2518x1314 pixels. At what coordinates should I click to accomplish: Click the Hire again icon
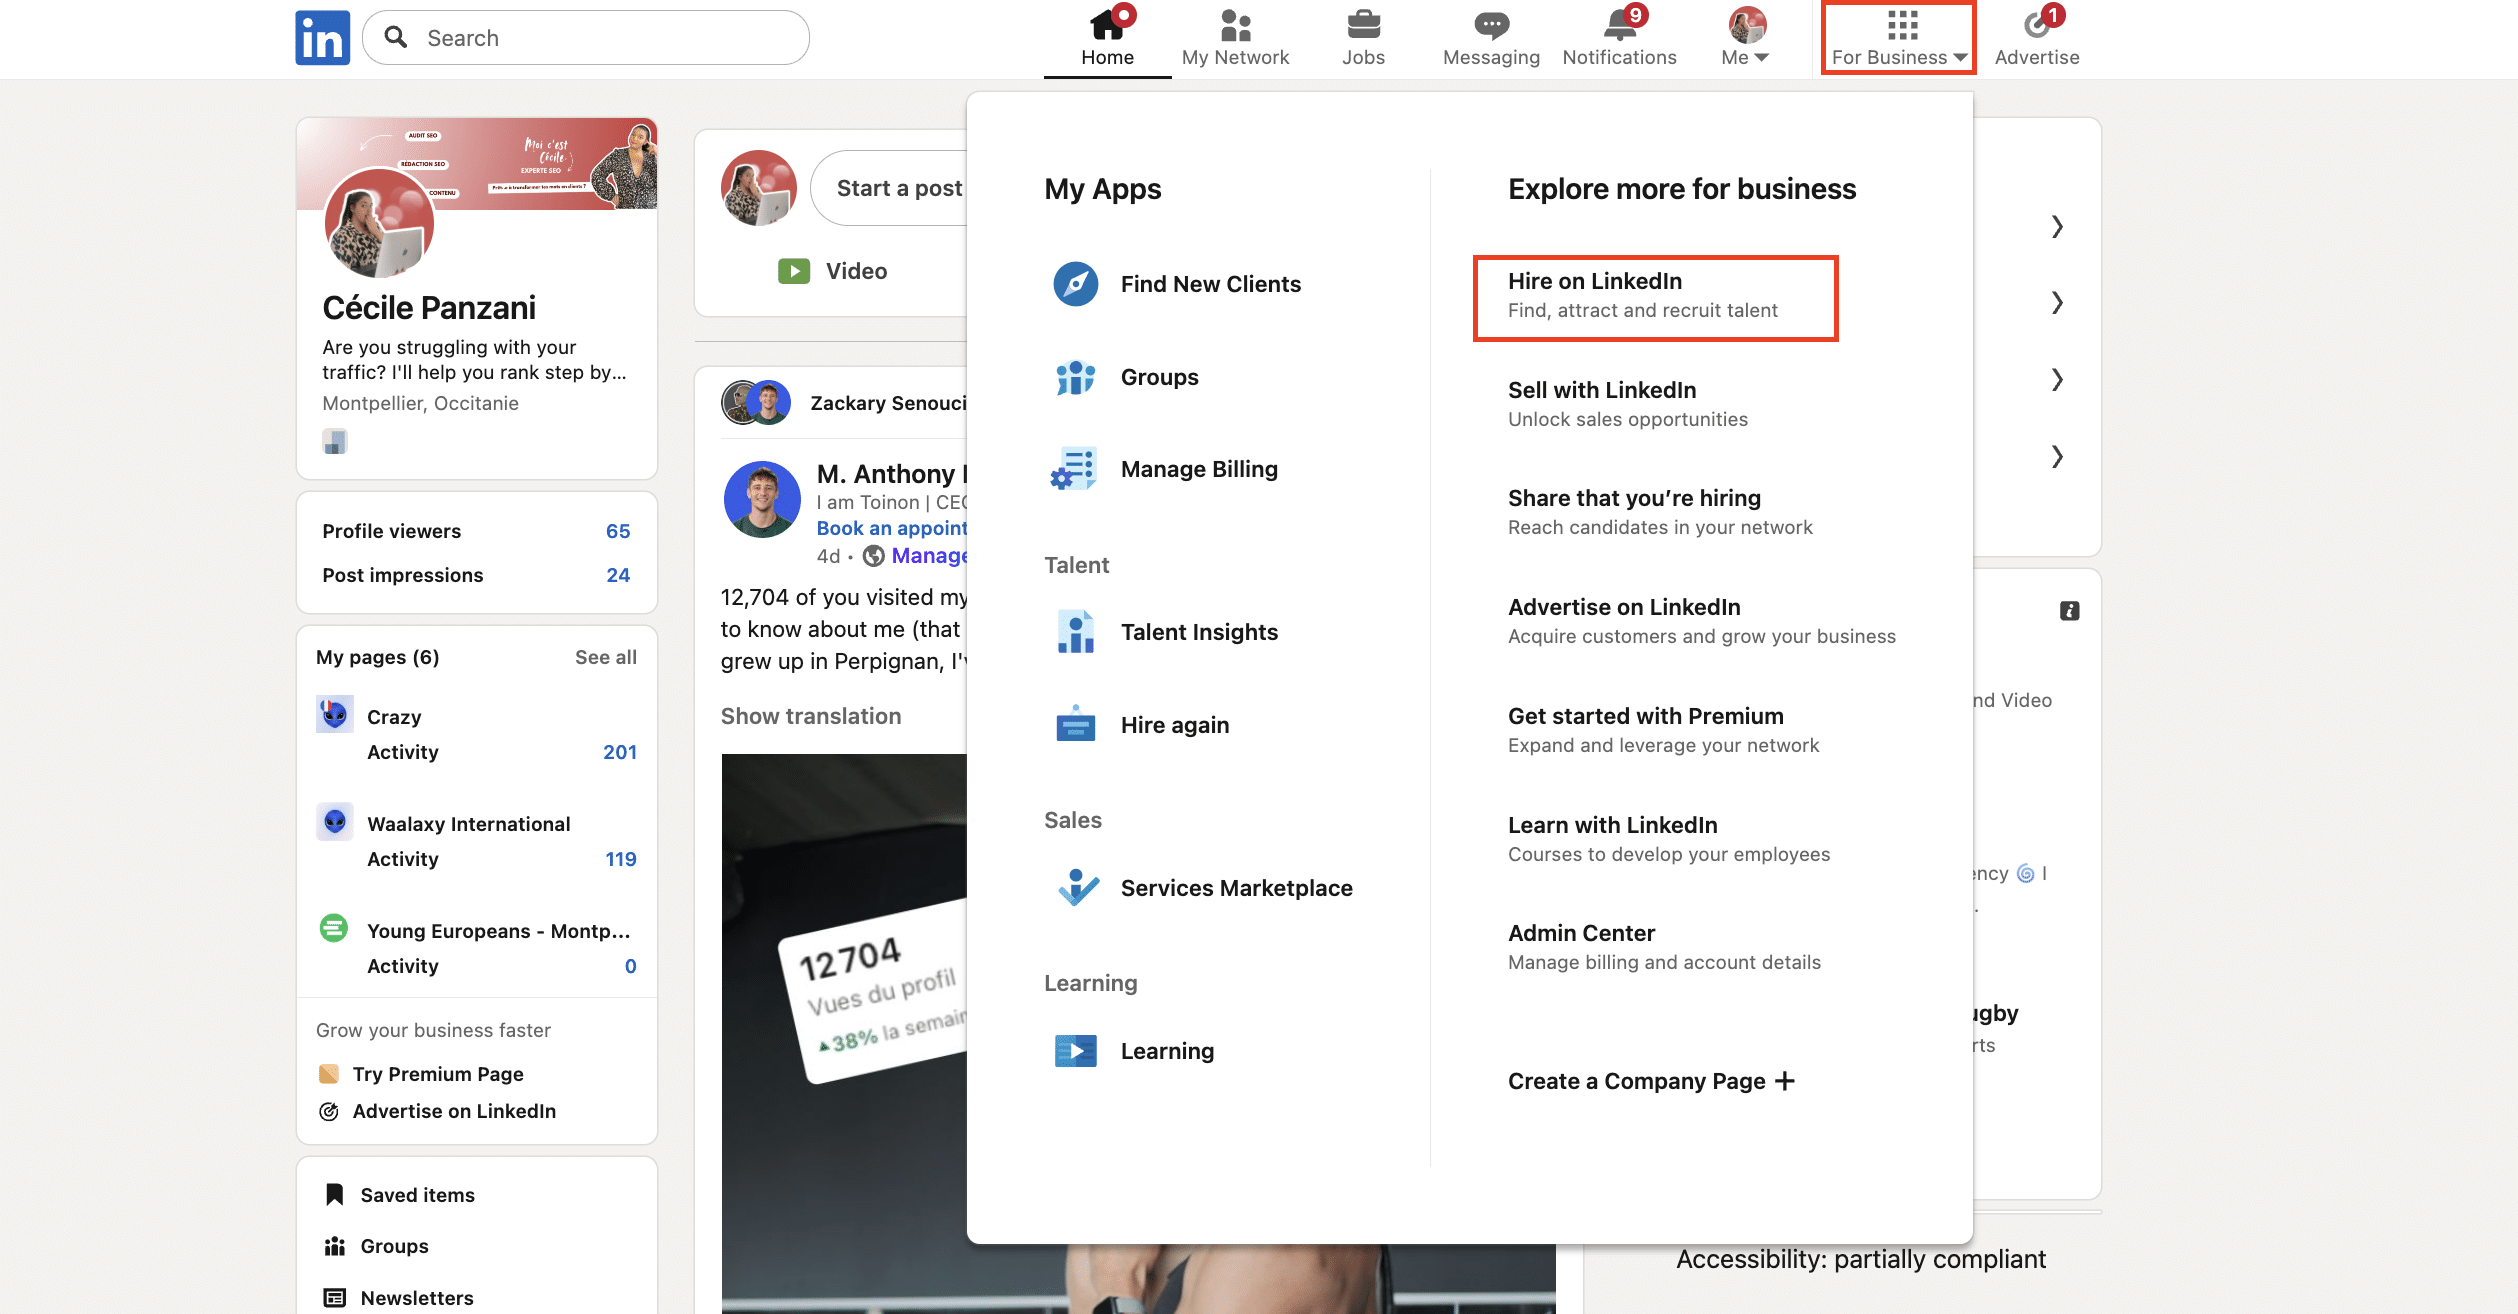click(x=1075, y=725)
